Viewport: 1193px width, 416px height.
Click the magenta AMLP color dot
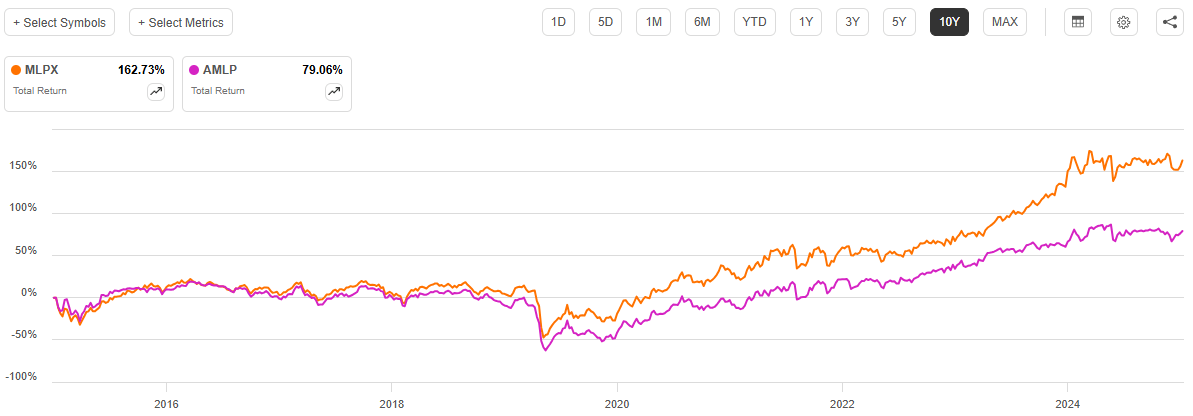tap(194, 70)
